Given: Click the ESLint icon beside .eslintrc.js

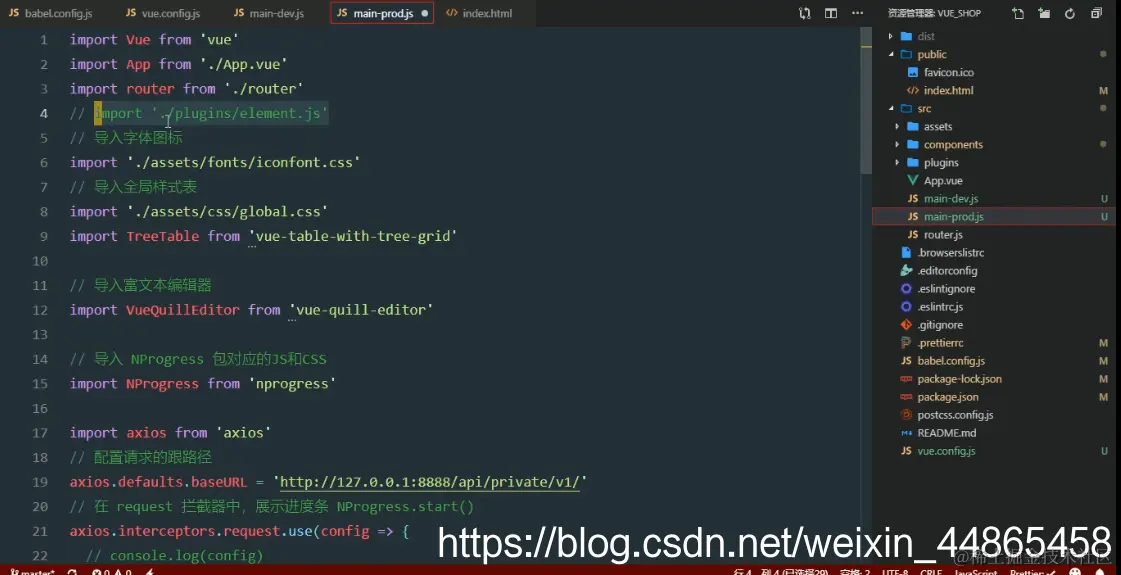Looking at the screenshot, I should 907,306.
